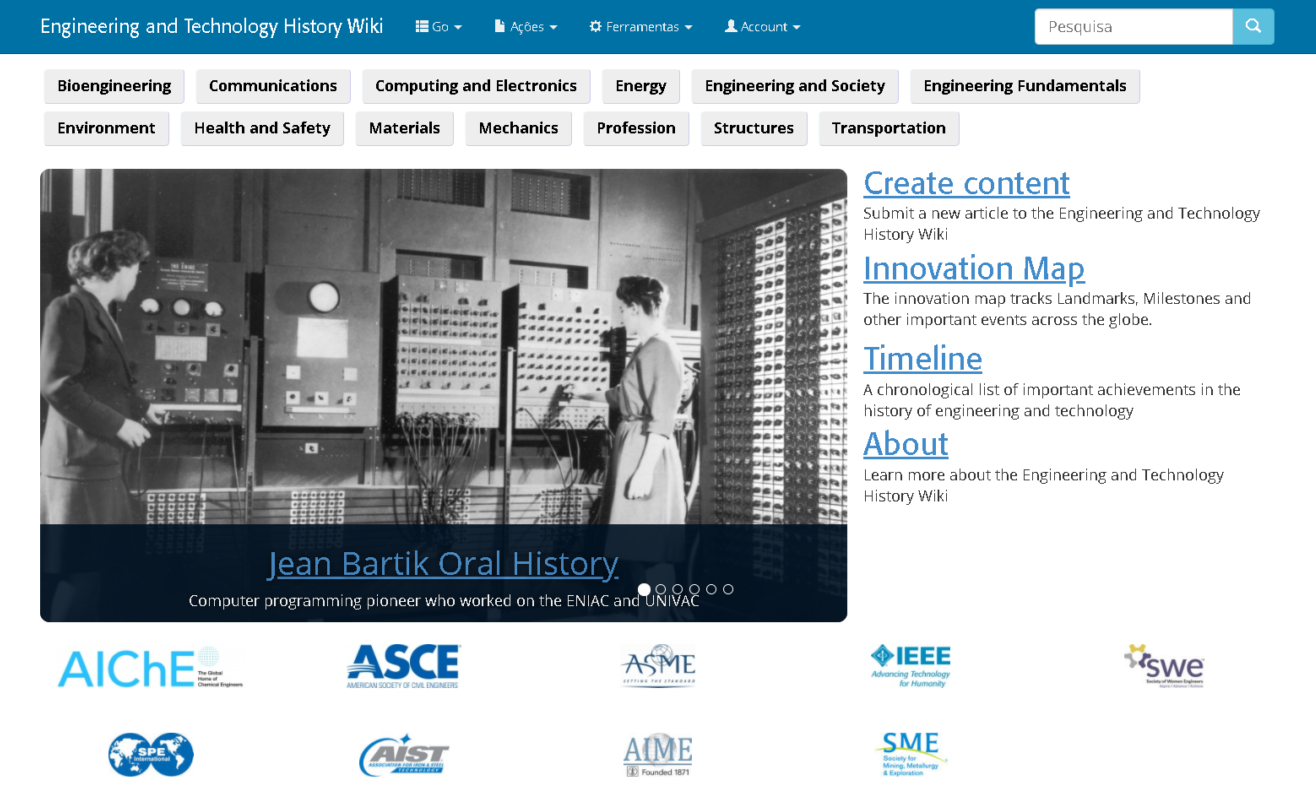Screen dimensions: 1316x802
Task: Open the ASME logo link
Action: (x=658, y=666)
